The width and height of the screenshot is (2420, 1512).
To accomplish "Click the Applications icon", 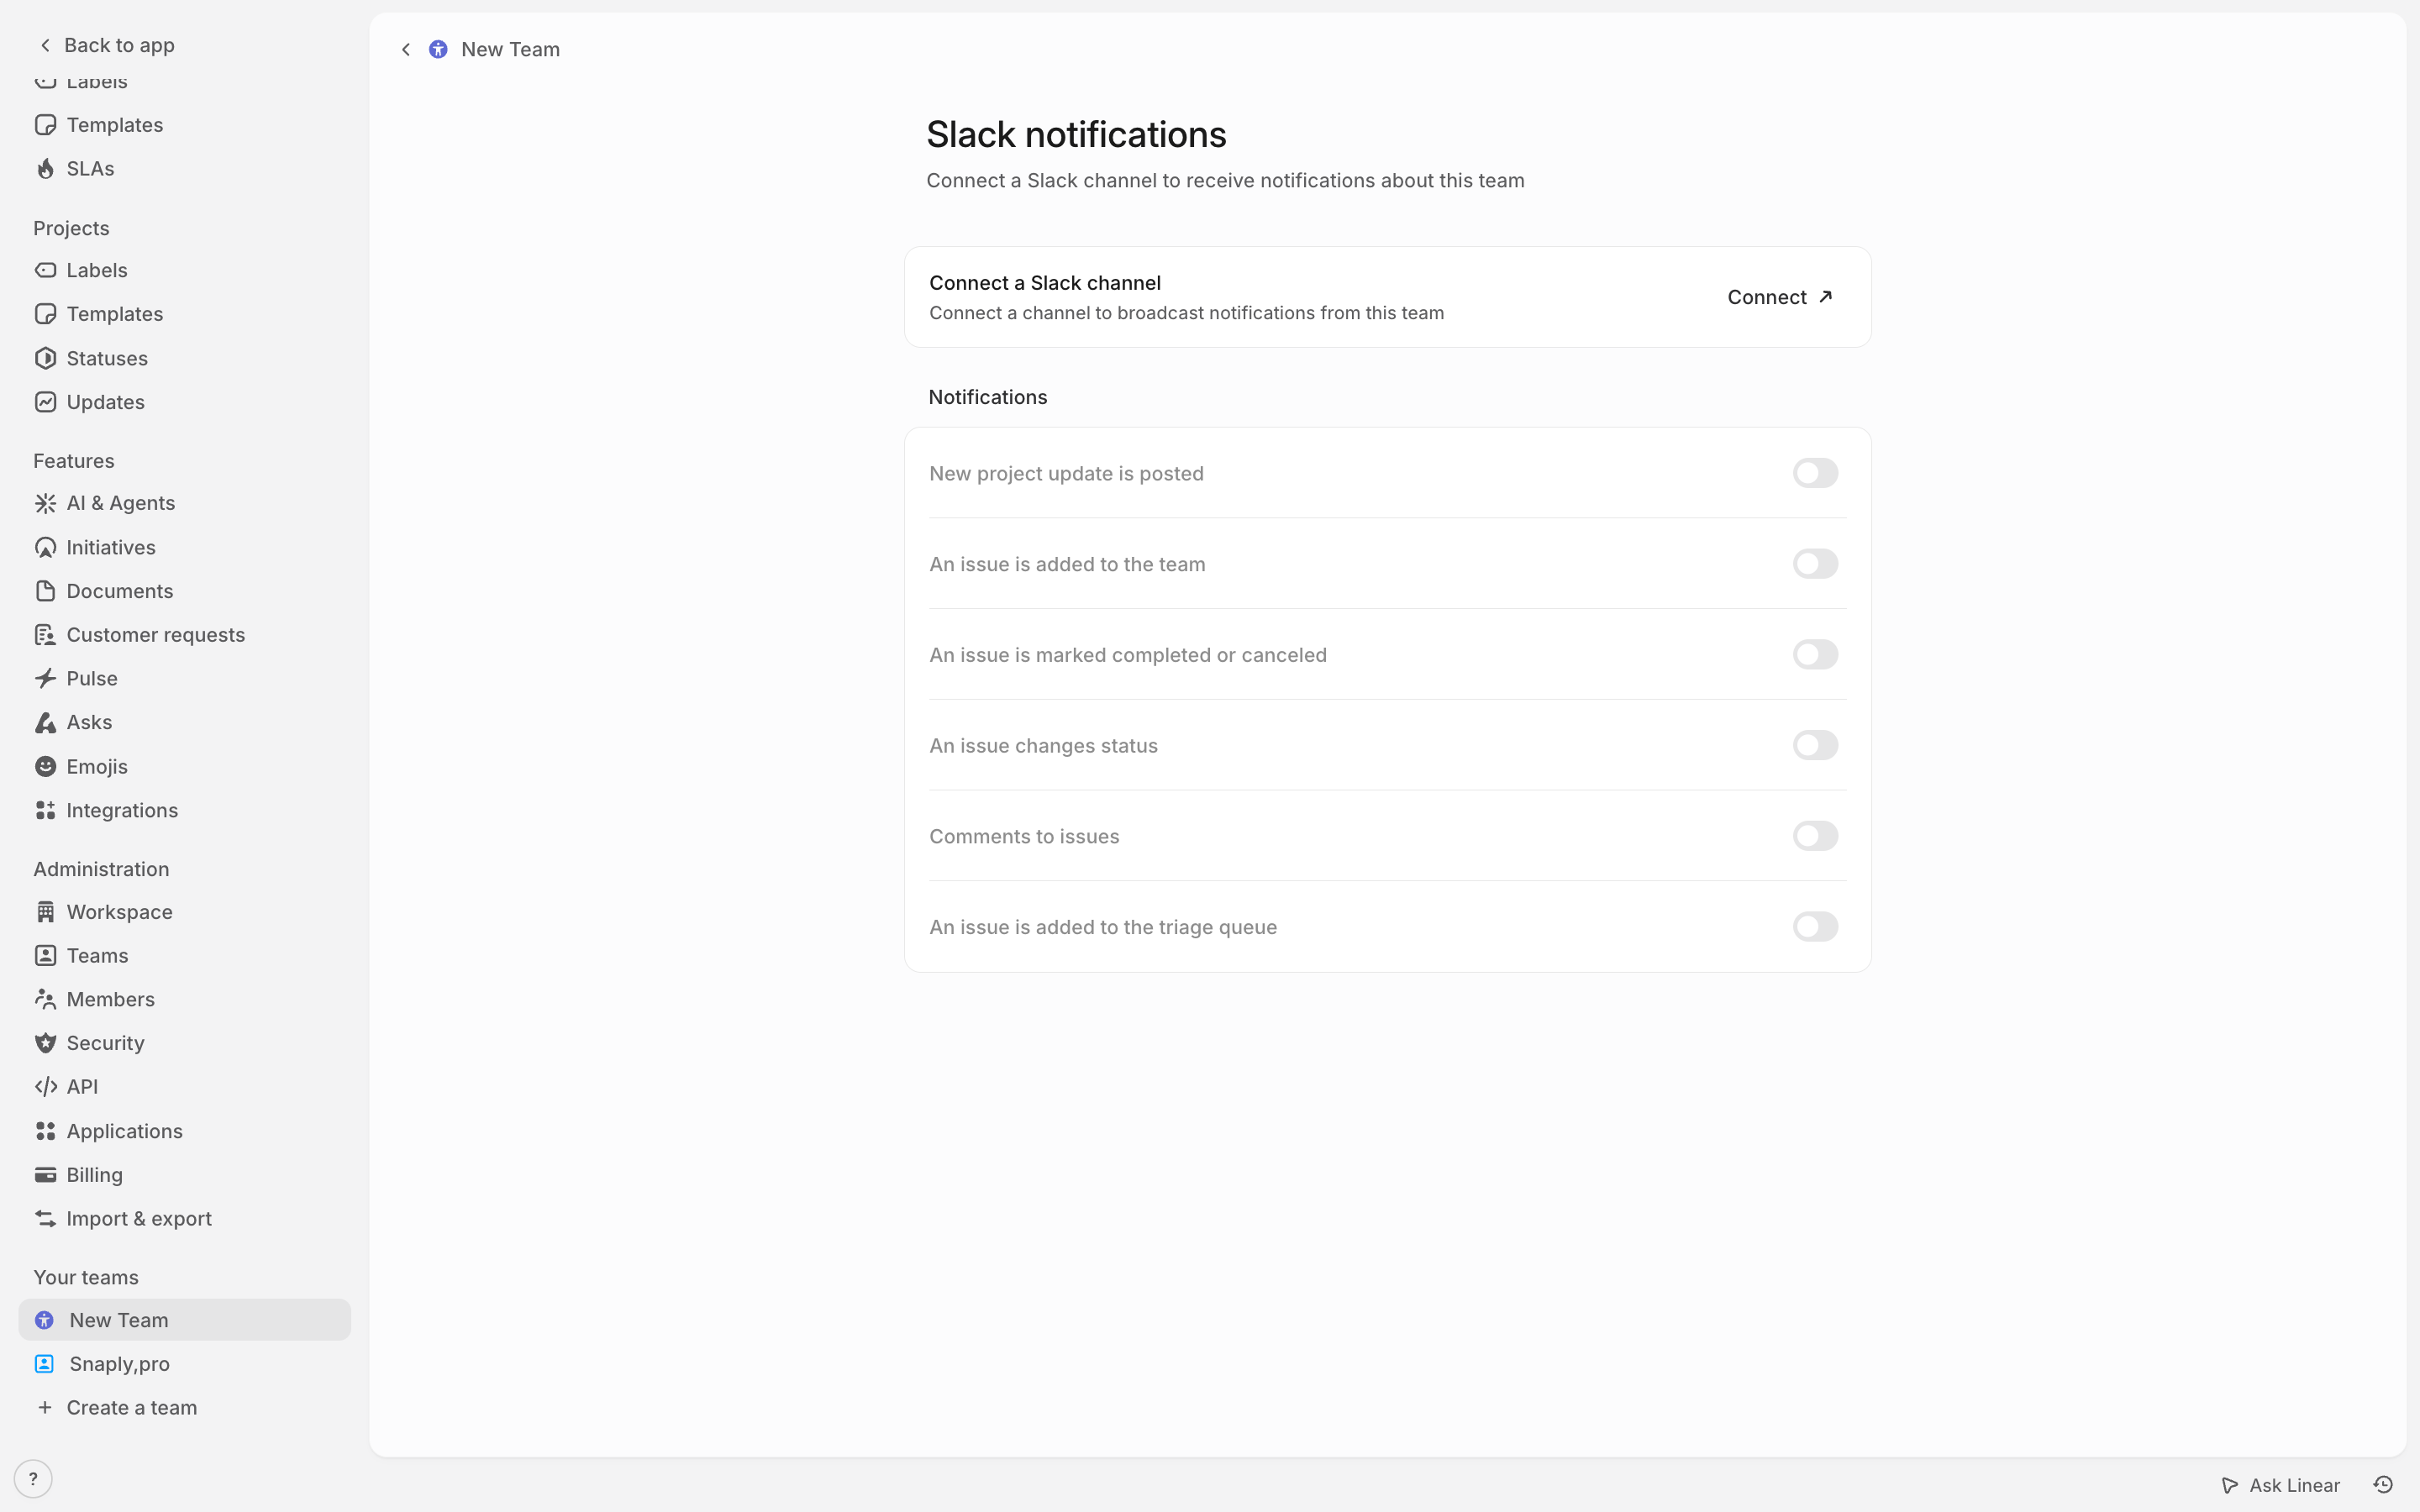I will click(45, 1131).
